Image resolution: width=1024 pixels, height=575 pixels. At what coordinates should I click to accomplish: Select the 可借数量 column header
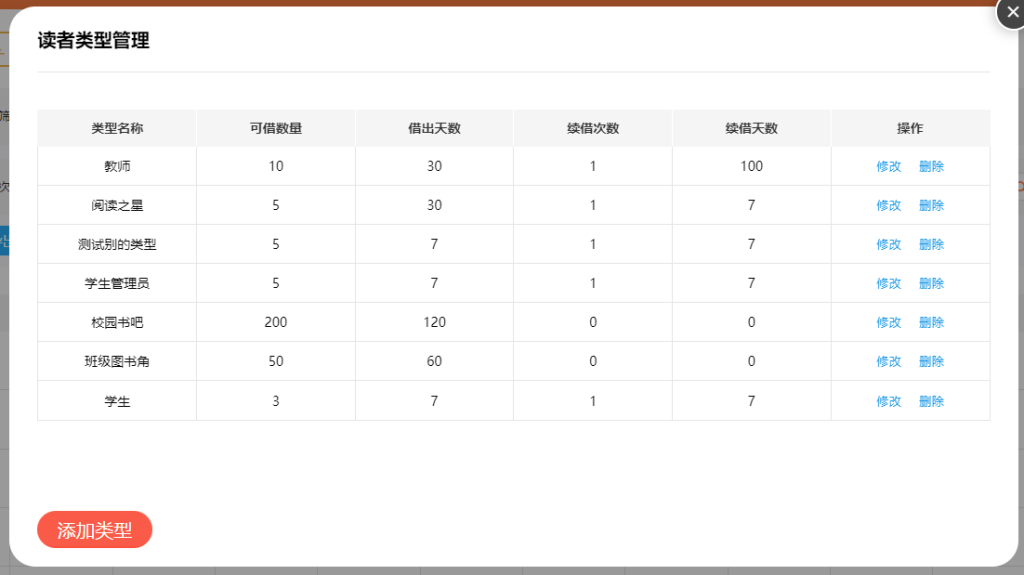coord(276,128)
